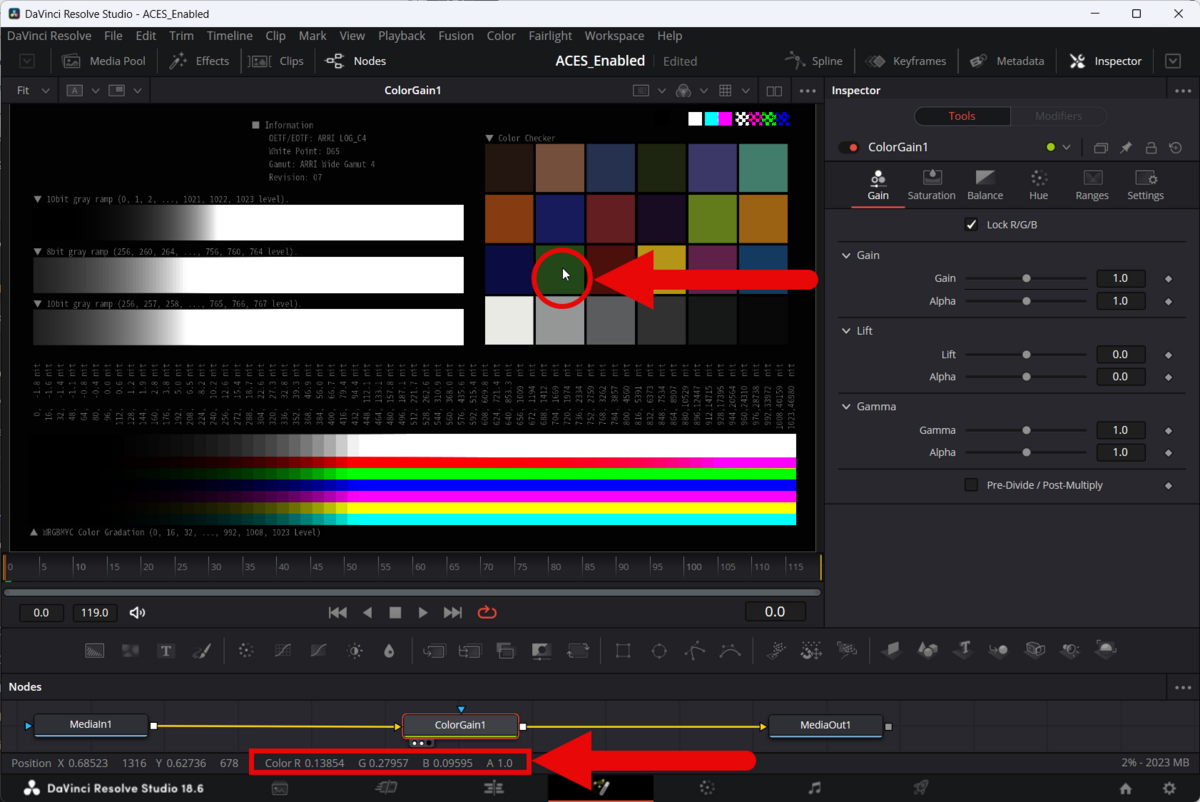The image size is (1200, 802).
Task: Toggle Gain keyframe diamond
Action: [1168, 279]
